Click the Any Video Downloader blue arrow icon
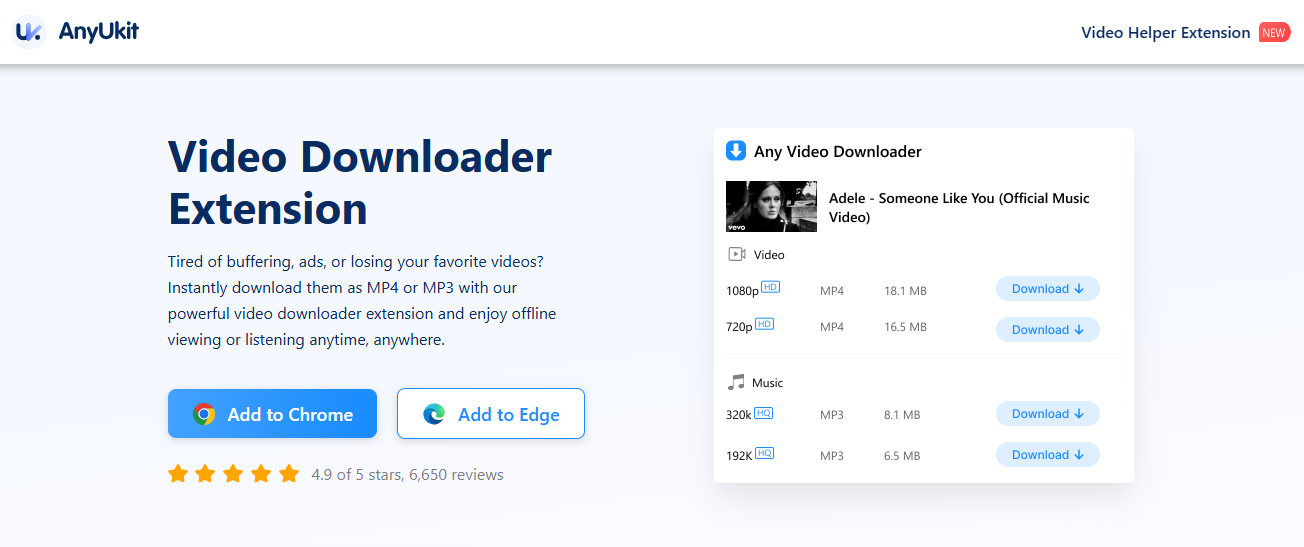Viewport: 1304px width, 547px height. point(736,151)
